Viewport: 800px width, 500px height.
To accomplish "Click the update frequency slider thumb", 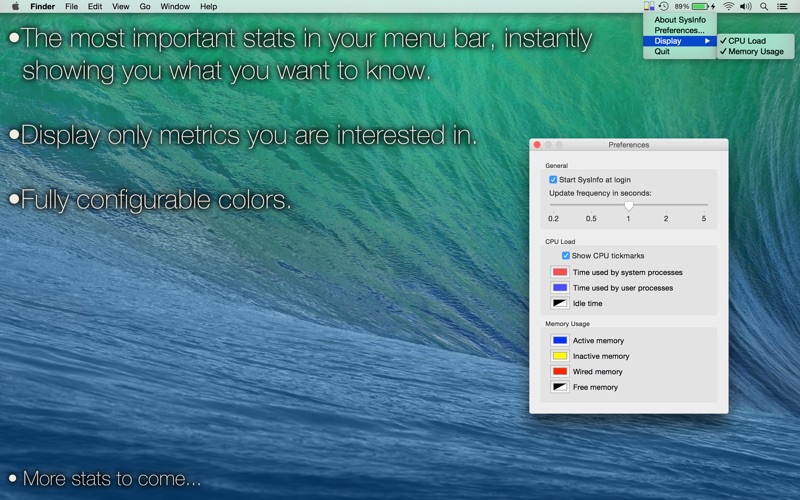I will pos(629,206).
